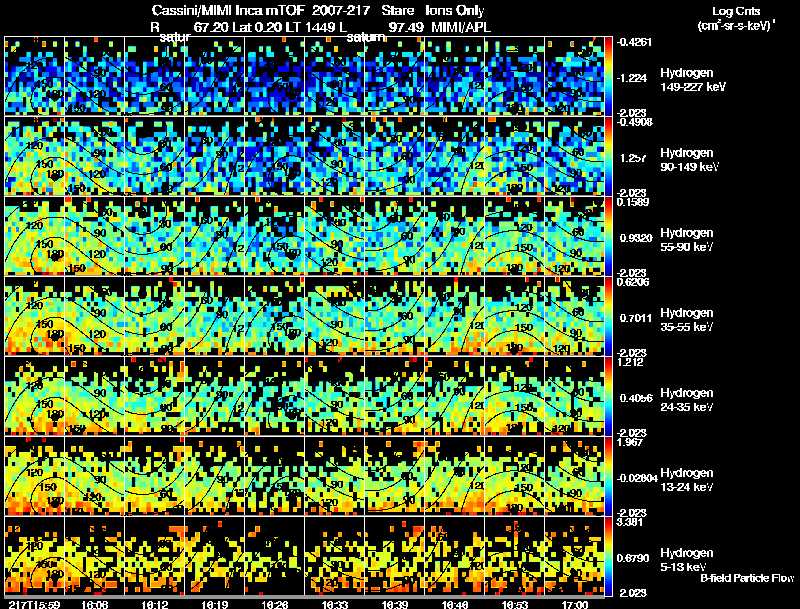Click the 2007-217 date in the header
Viewport: 800px width, 609px height.
340,11
